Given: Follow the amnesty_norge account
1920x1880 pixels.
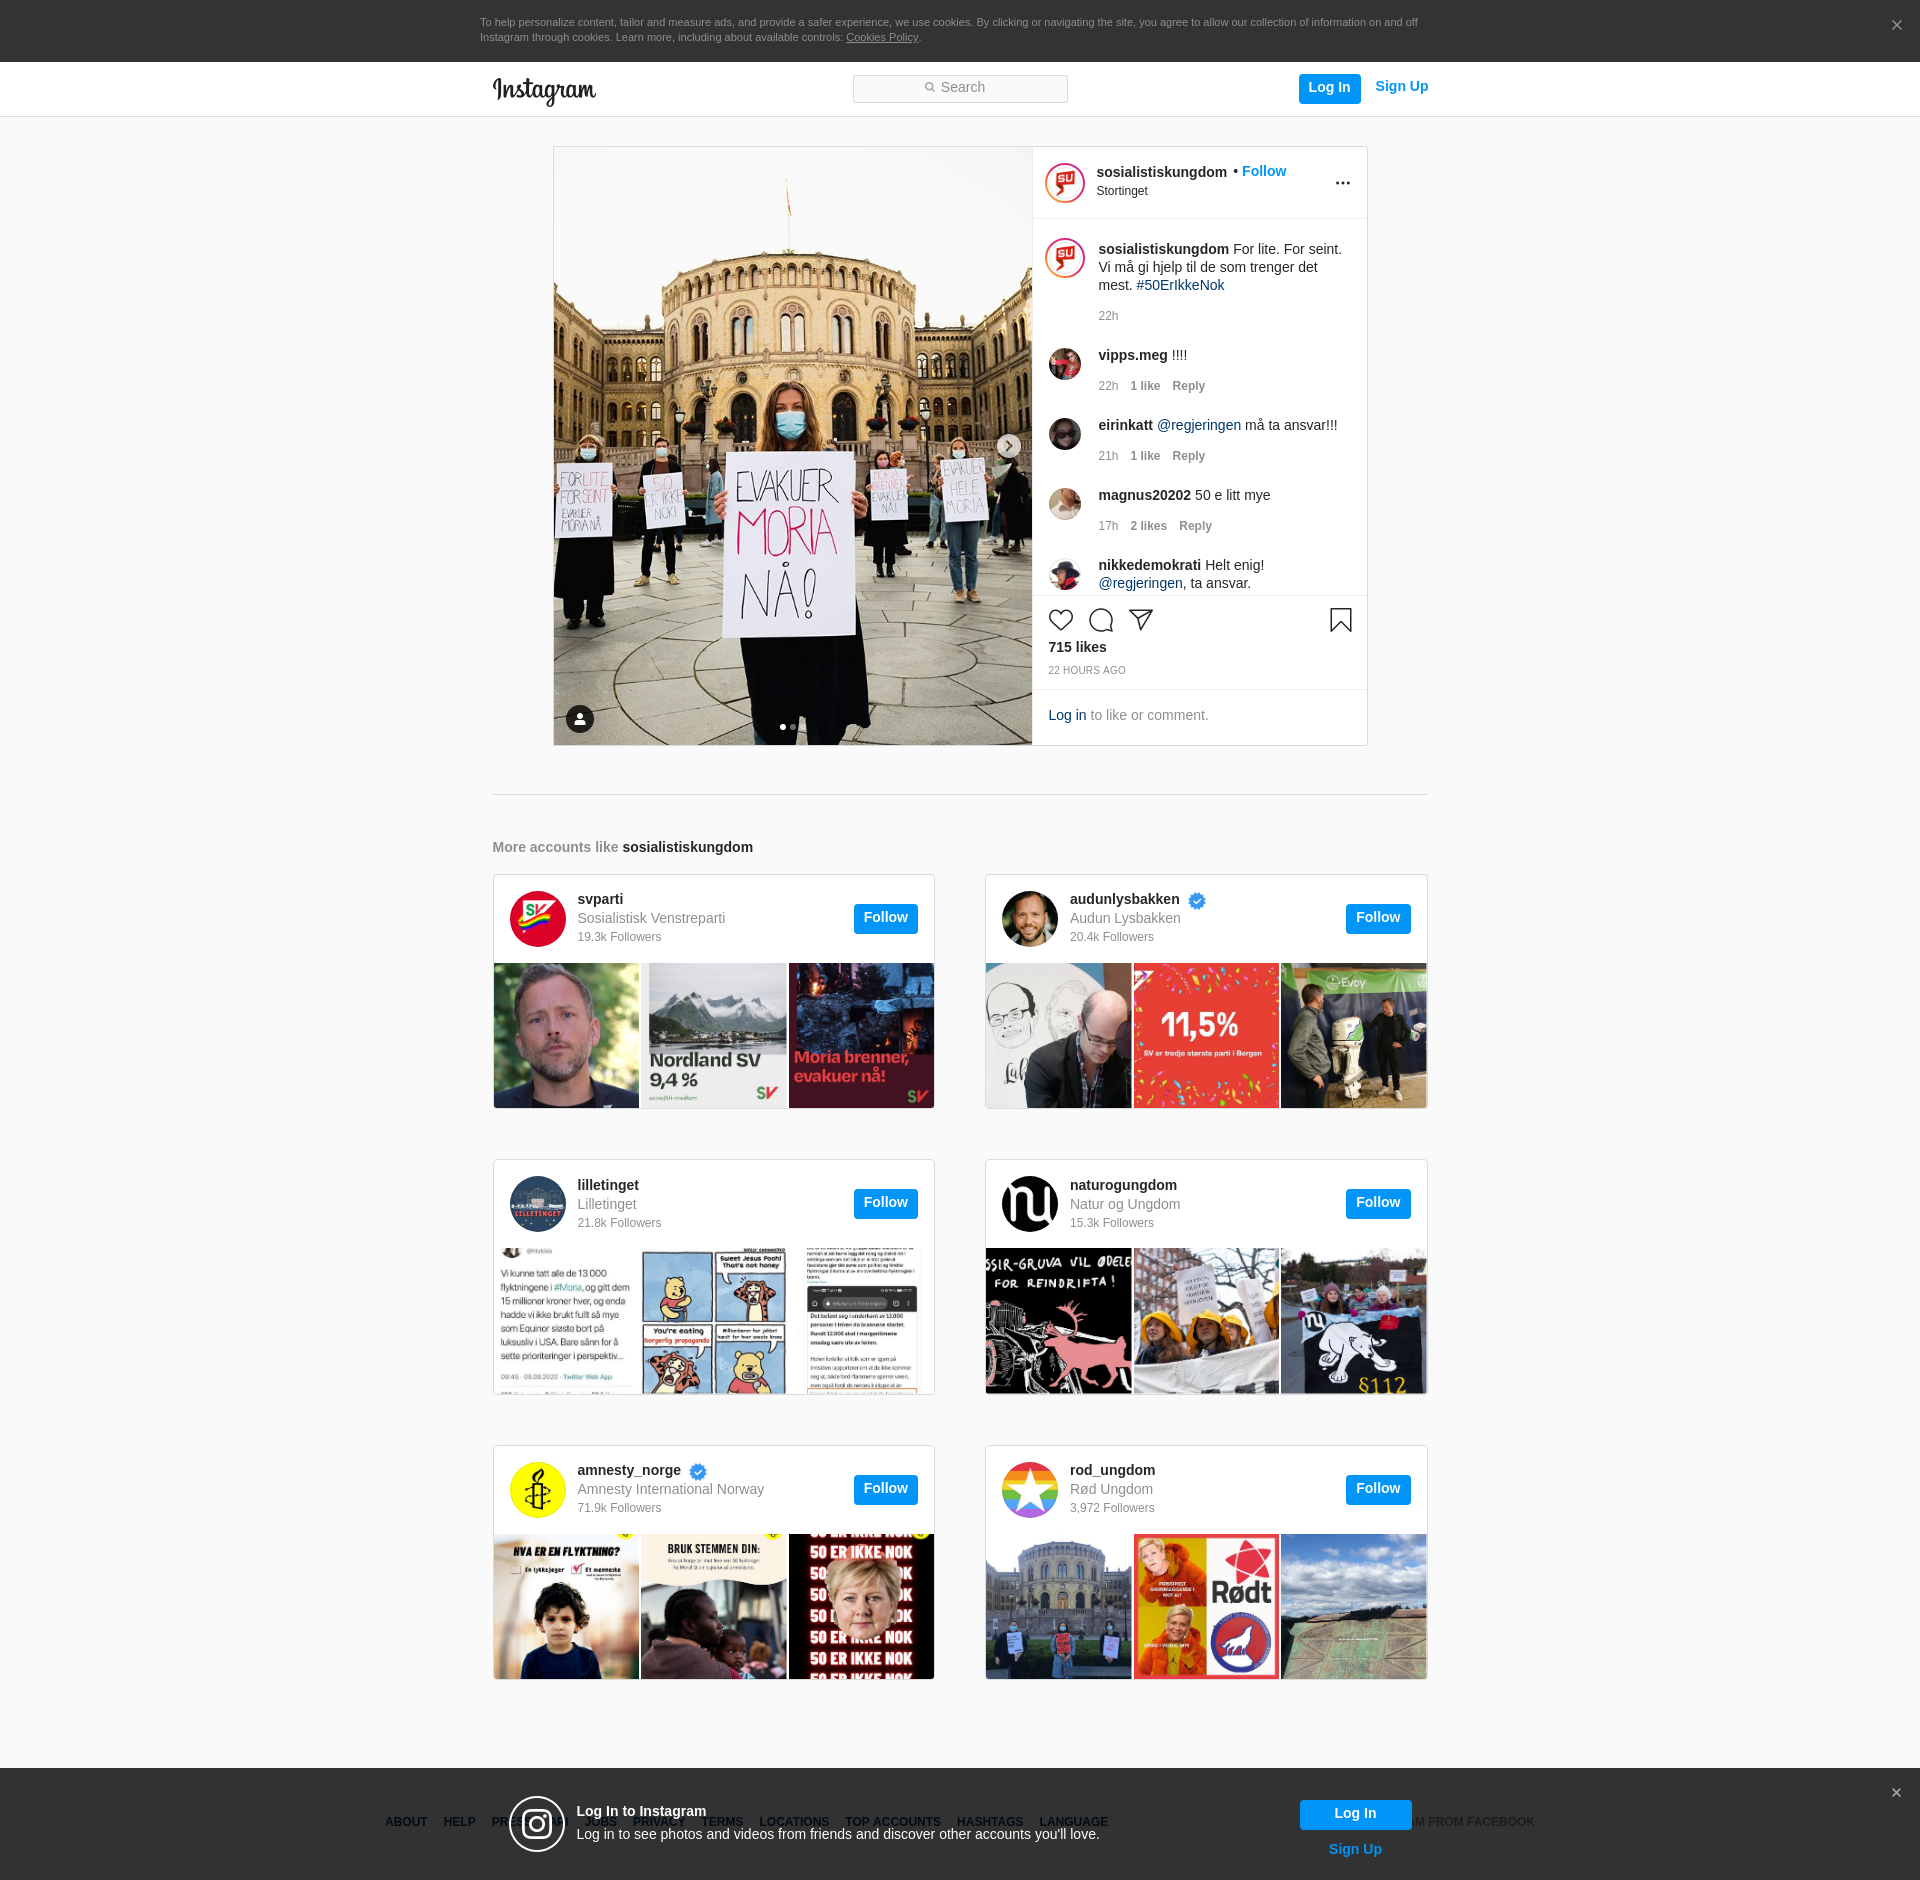Looking at the screenshot, I should [885, 1489].
